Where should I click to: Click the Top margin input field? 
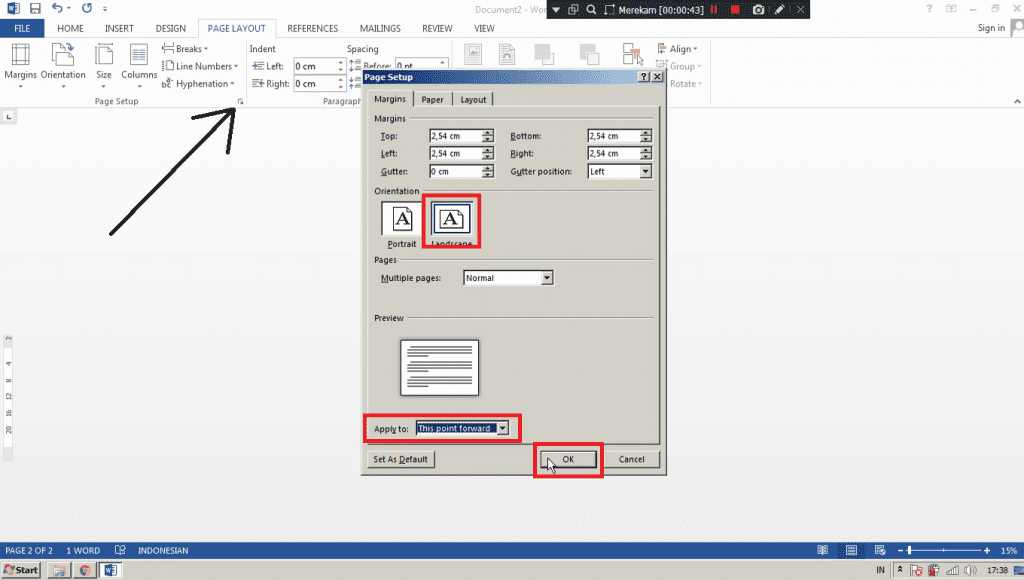[x=455, y=136]
